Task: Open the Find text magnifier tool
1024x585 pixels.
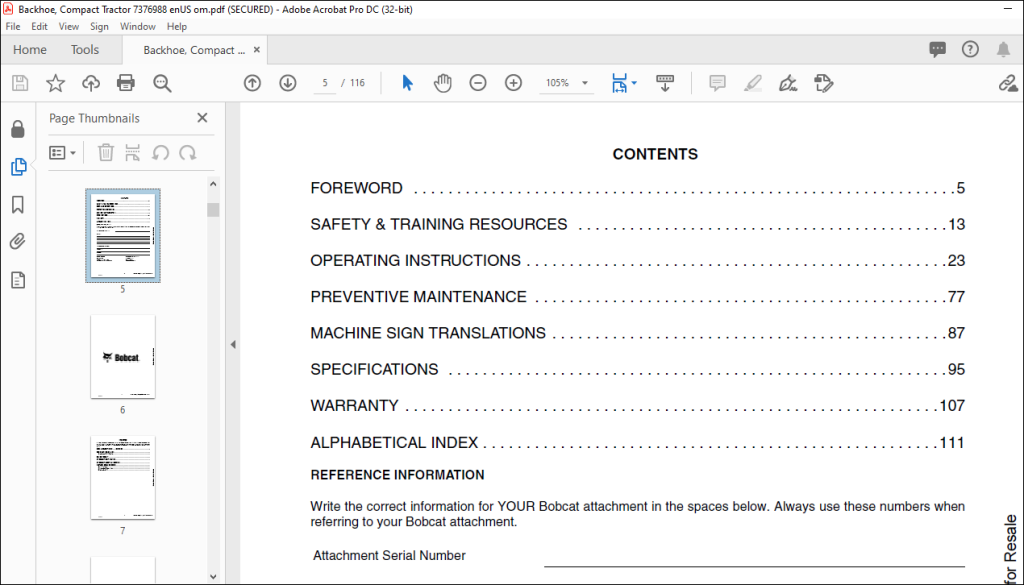Action: [162, 83]
